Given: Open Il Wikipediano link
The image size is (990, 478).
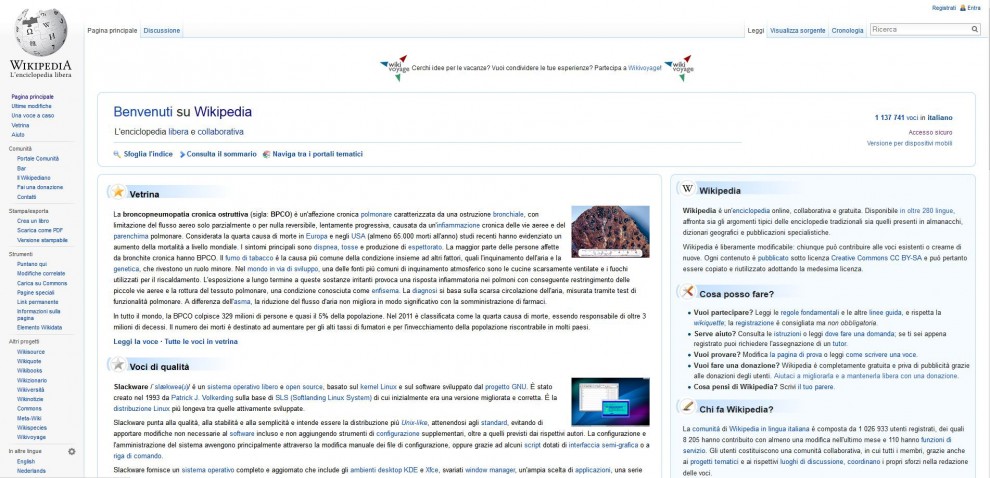Looking at the screenshot, I should pyautogui.click(x=33, y=178).
